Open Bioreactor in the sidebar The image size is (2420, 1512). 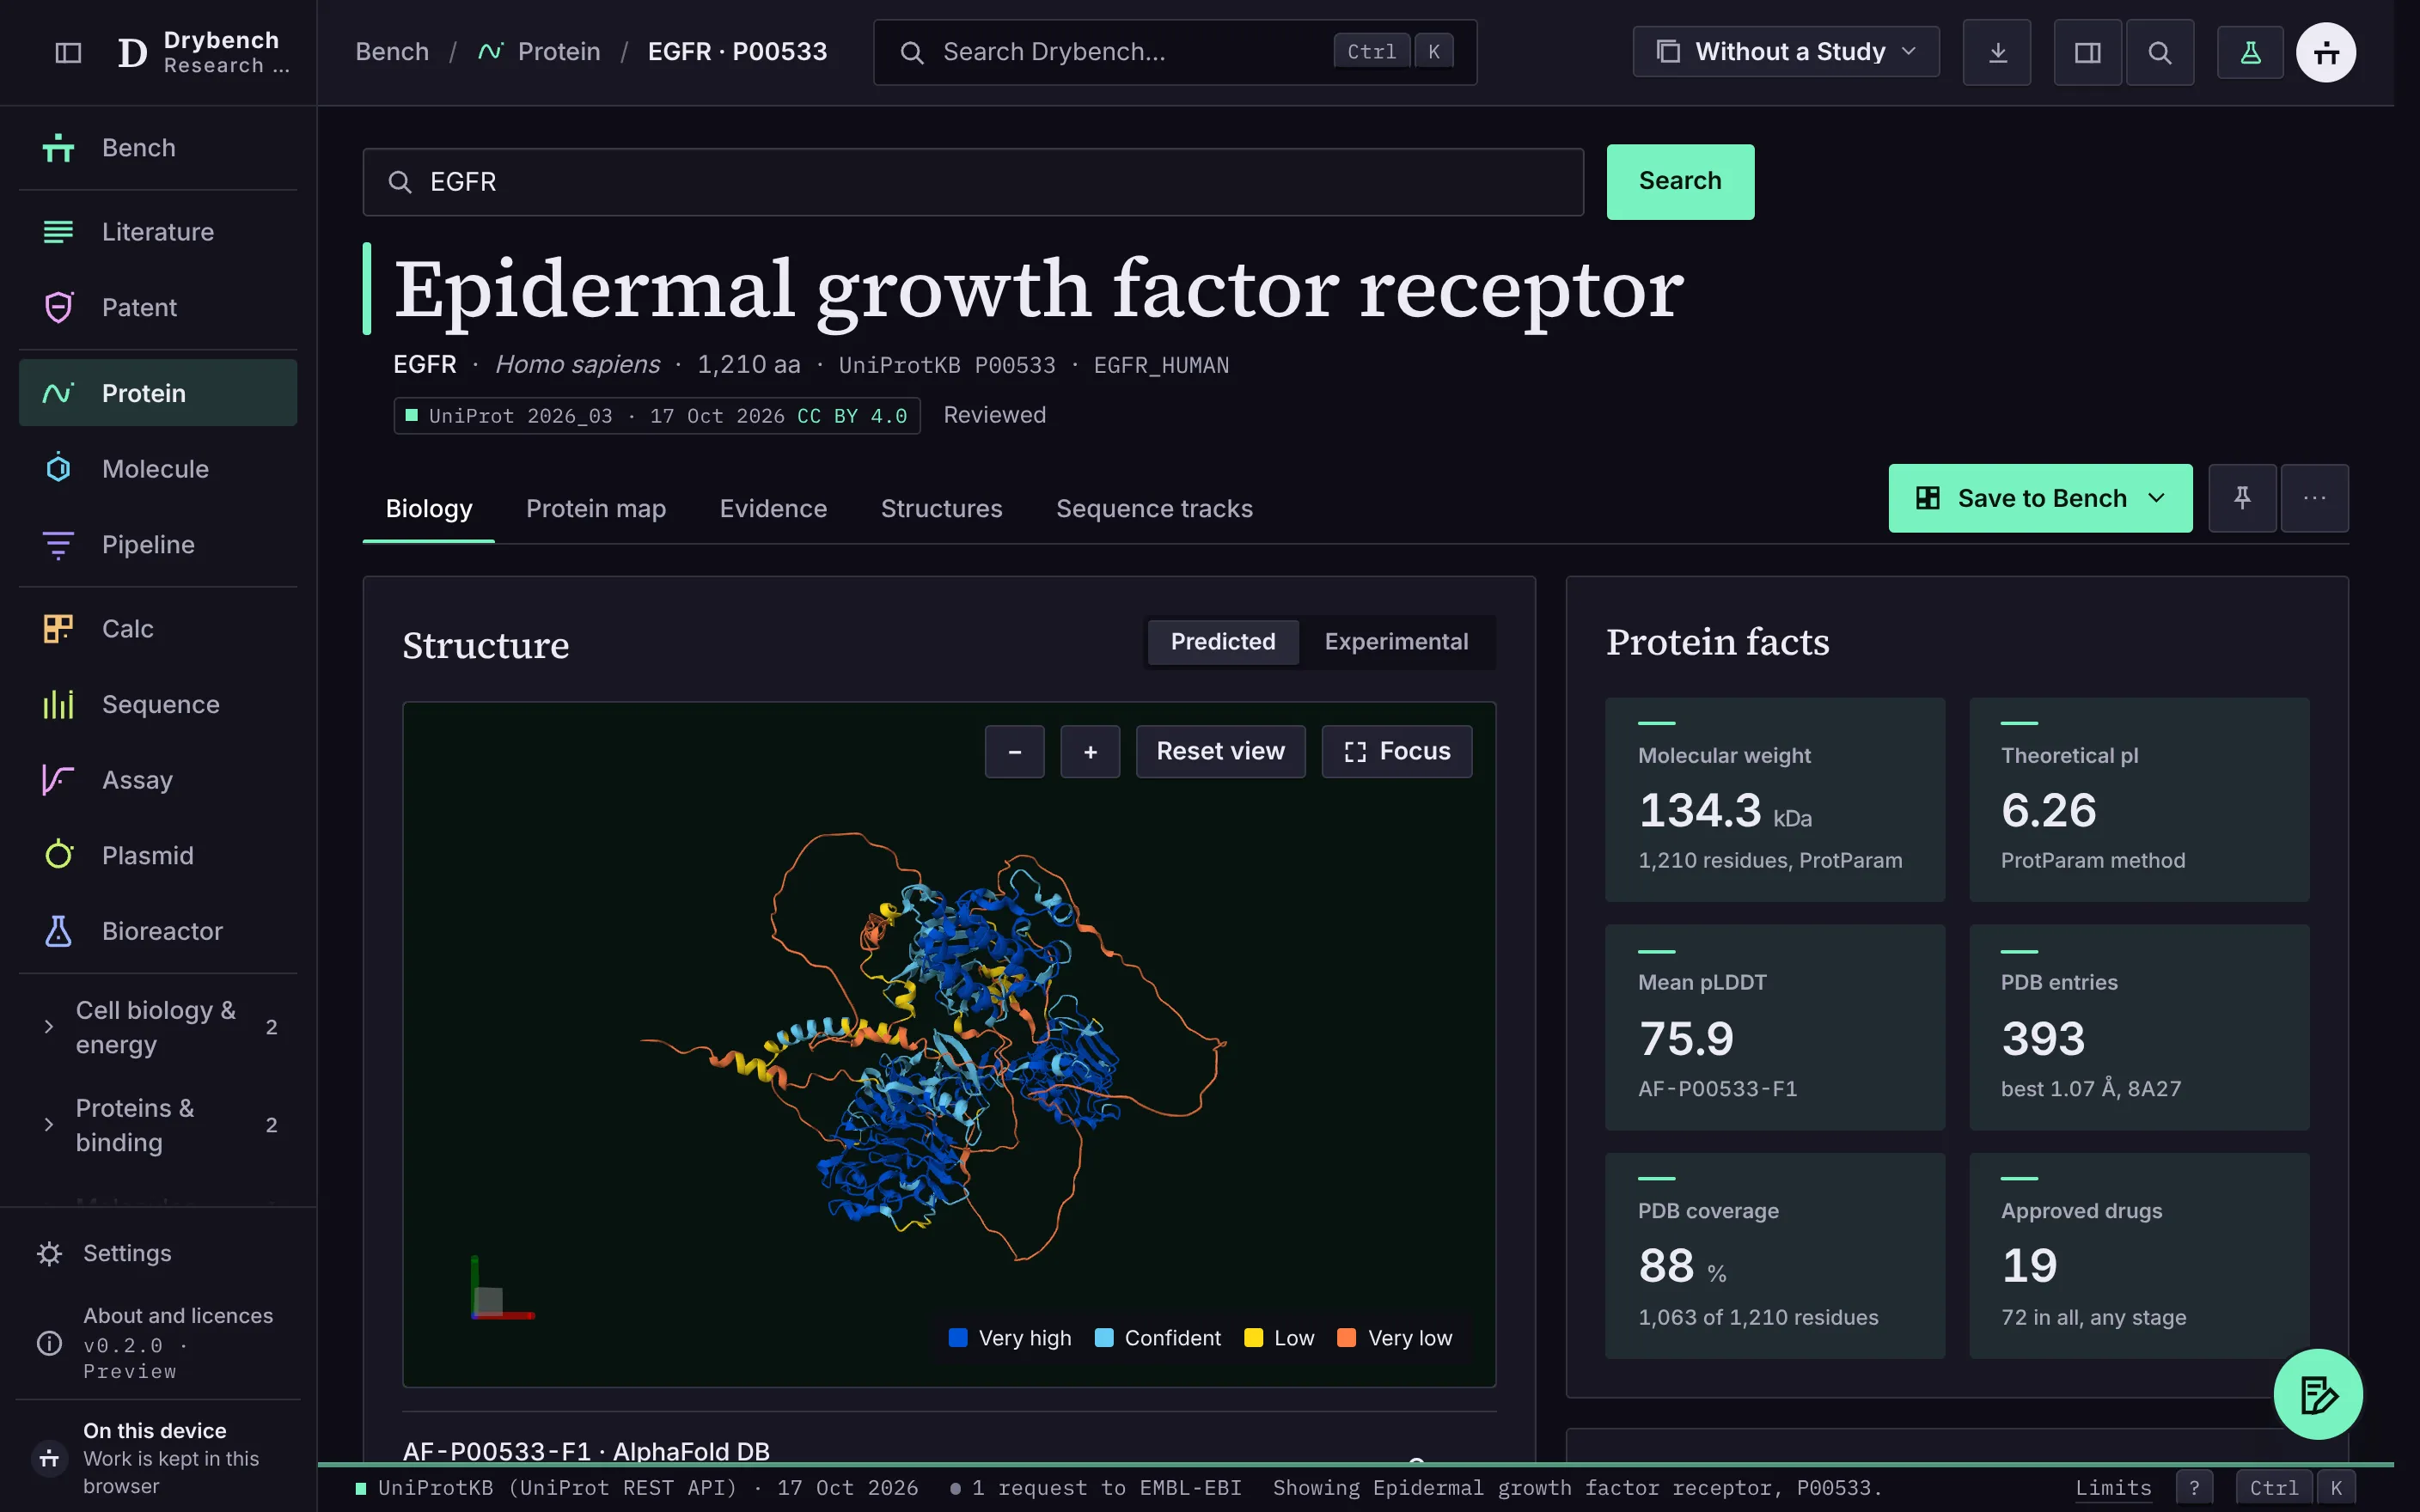(x=158, y=931)
